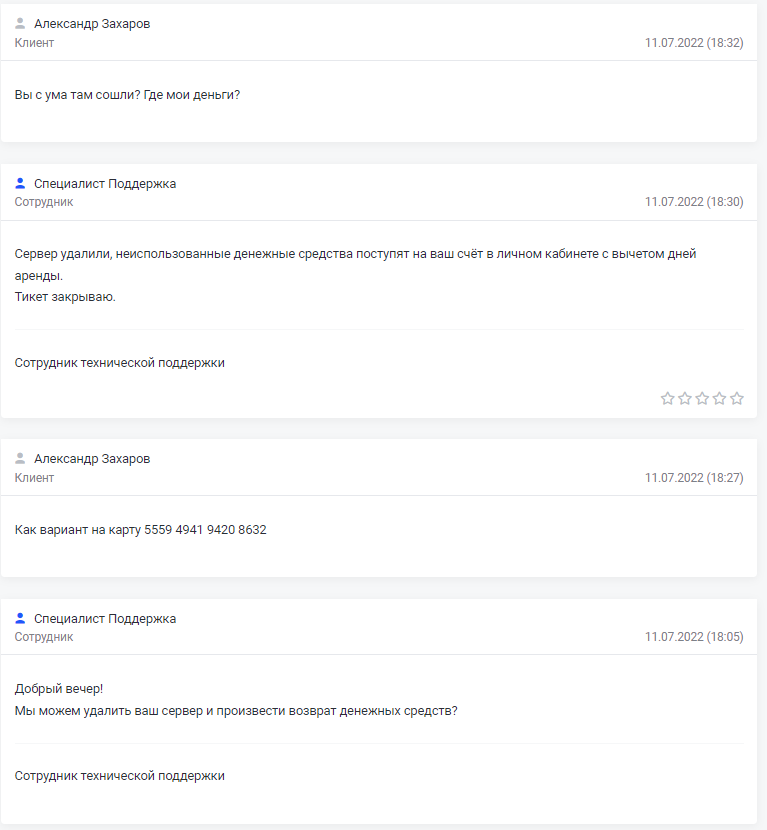767x830 pixels.
Task: Click the timestamp 11.07.2022 (18:27)
Action: pyautogui.click(x=694, y=478)
